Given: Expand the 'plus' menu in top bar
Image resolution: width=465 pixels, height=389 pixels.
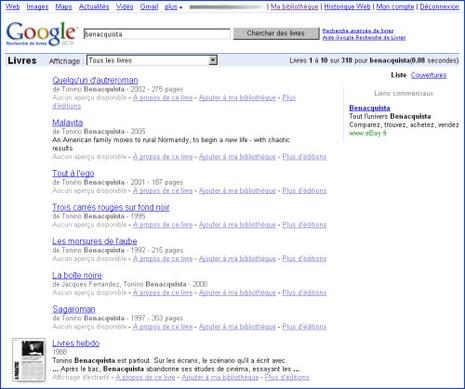Looking at the screenshot, I should click(173, 7).
